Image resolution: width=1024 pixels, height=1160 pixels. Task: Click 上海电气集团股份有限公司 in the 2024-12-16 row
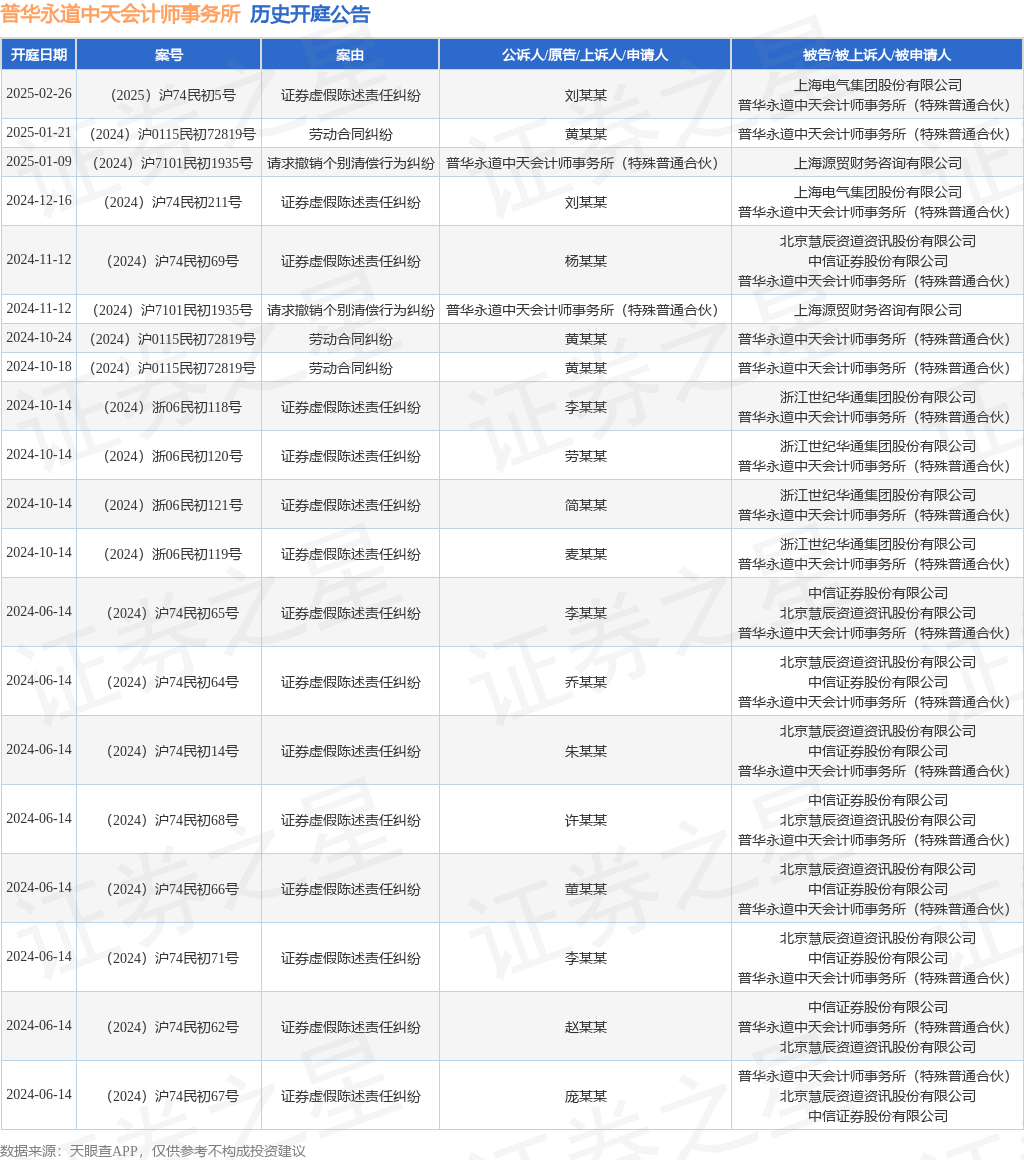(878, 192)
